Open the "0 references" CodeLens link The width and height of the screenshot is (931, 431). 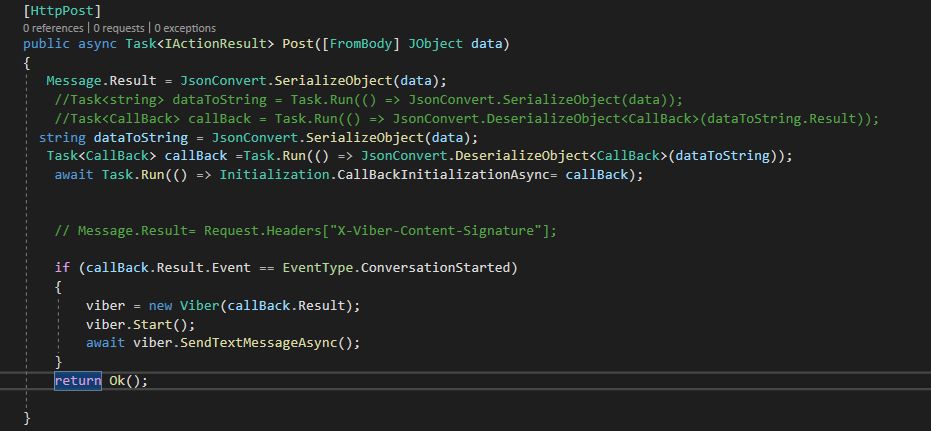pos(53,28)
